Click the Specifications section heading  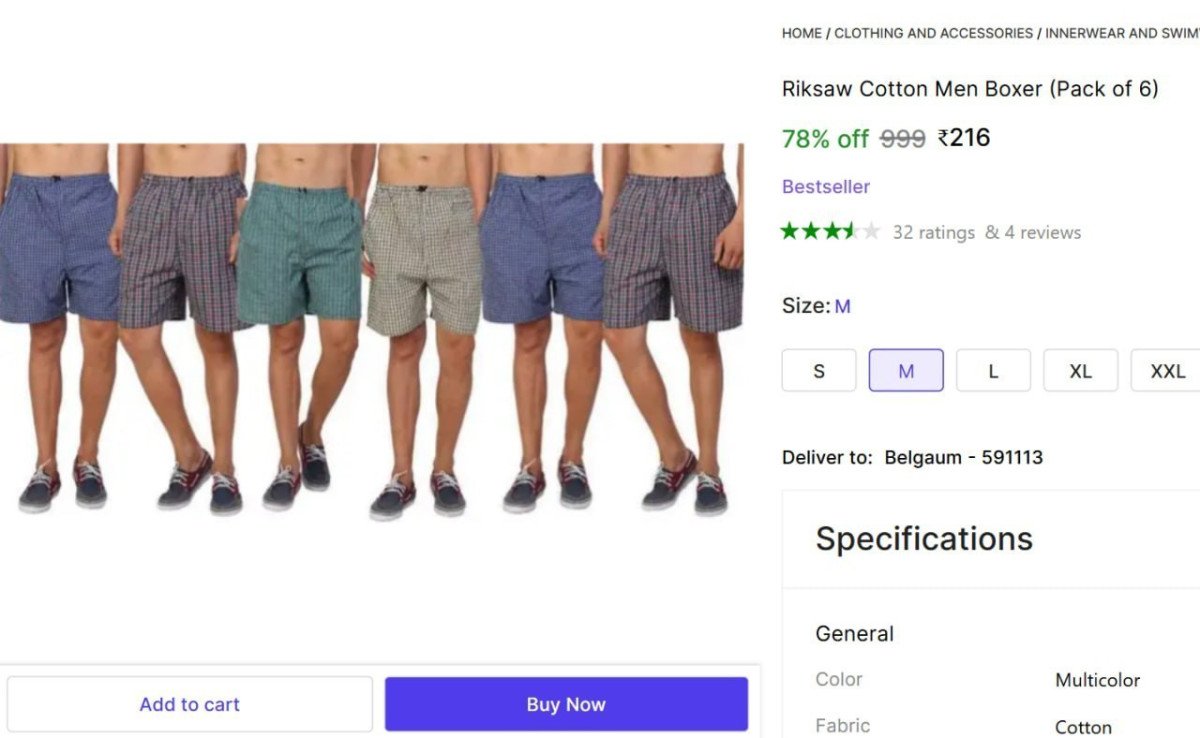(924, 539)
